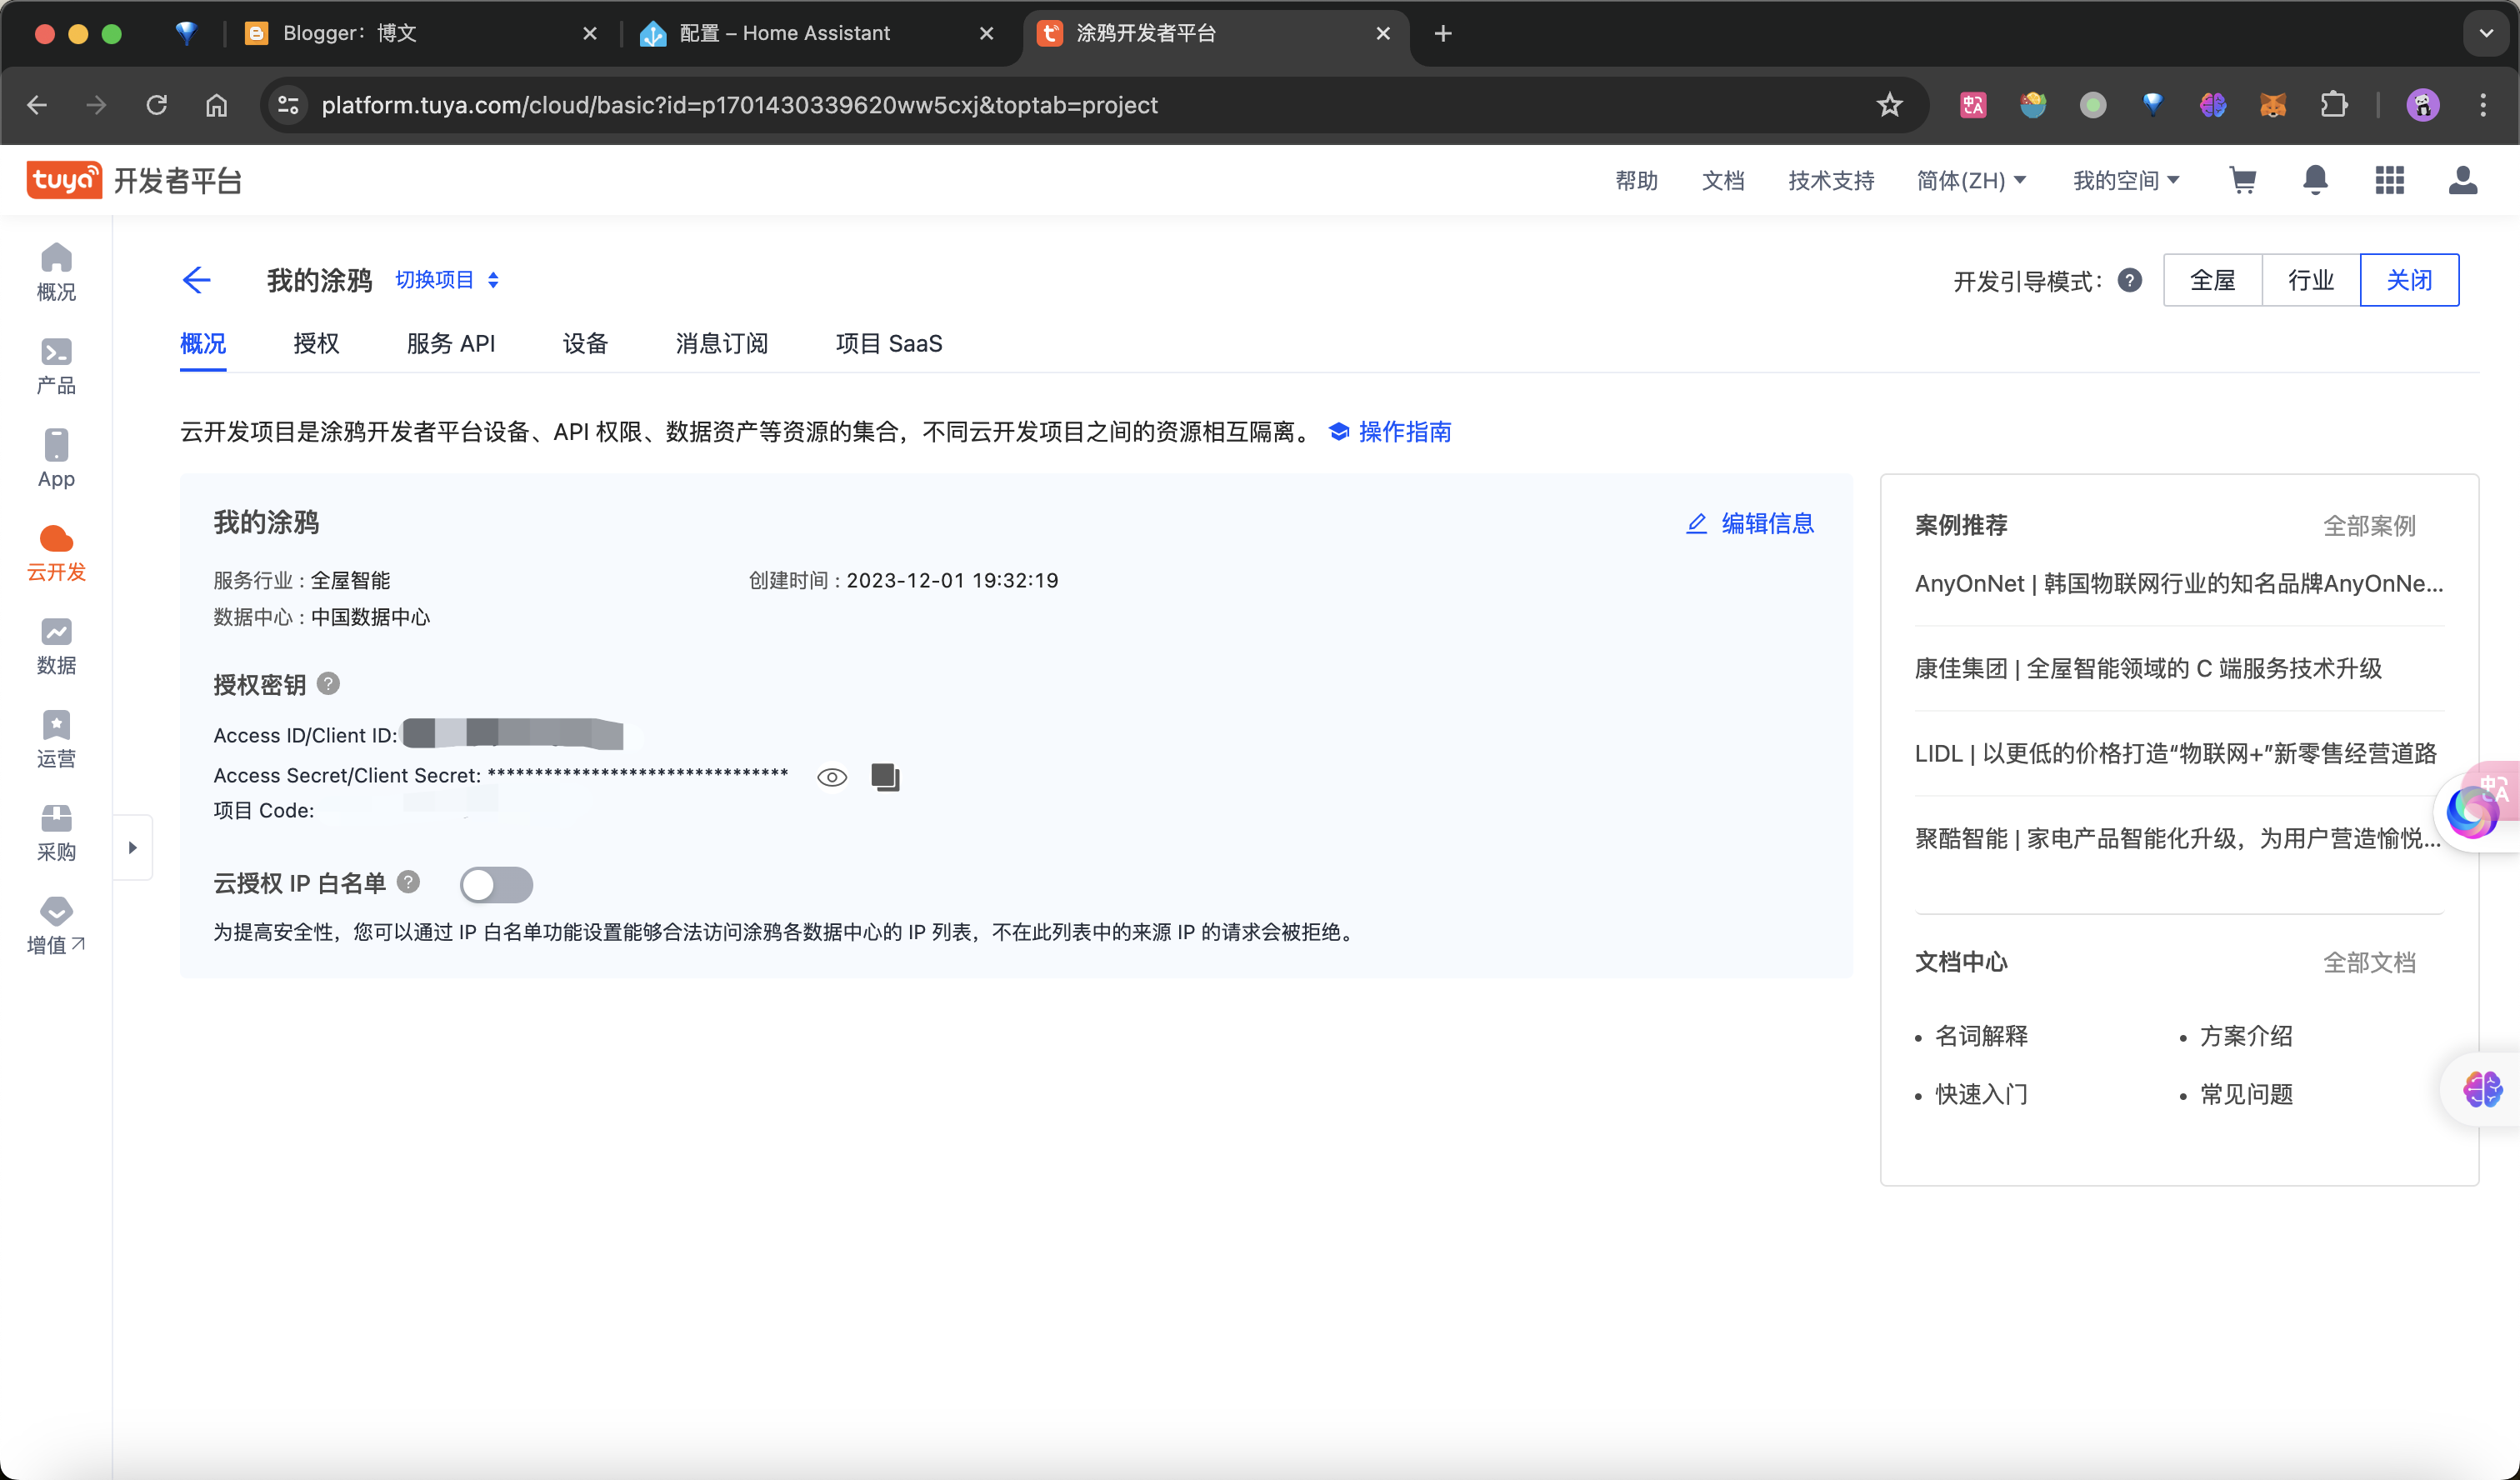
Task: Go to the 产品 section in the sidebar
Action: pos(56,366)
